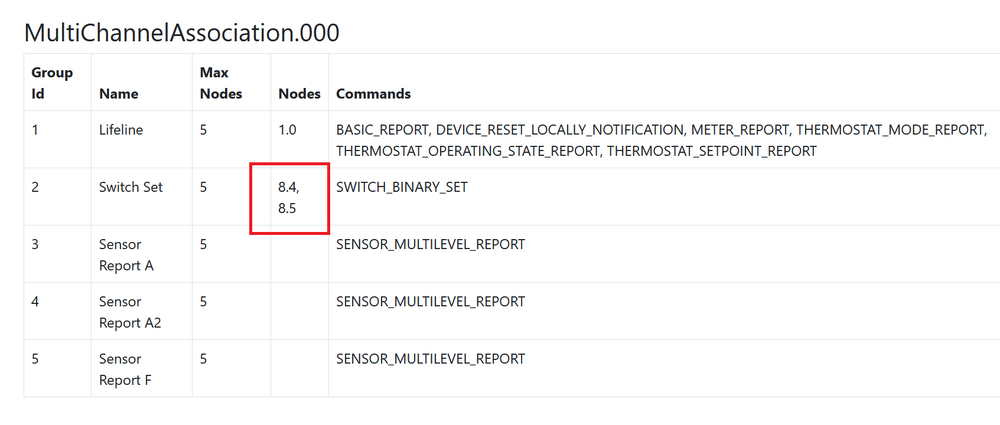The image size is (1000, 425).
Task: Select the Sensor Report A name cell
Action: click(120, 255)
